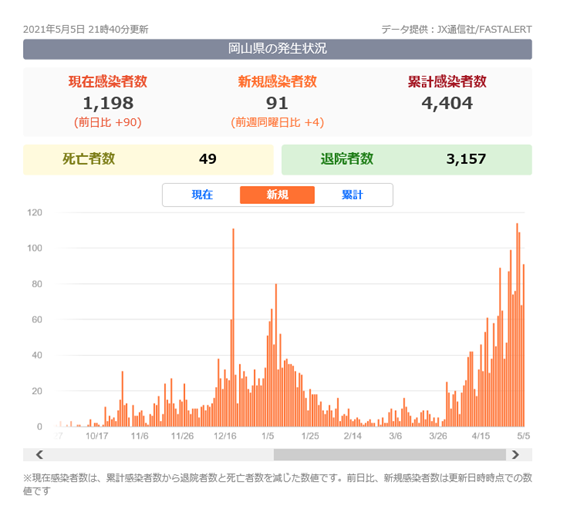
Task: Click the 3/26 x-axis date label
Action: tap(438, 436)
